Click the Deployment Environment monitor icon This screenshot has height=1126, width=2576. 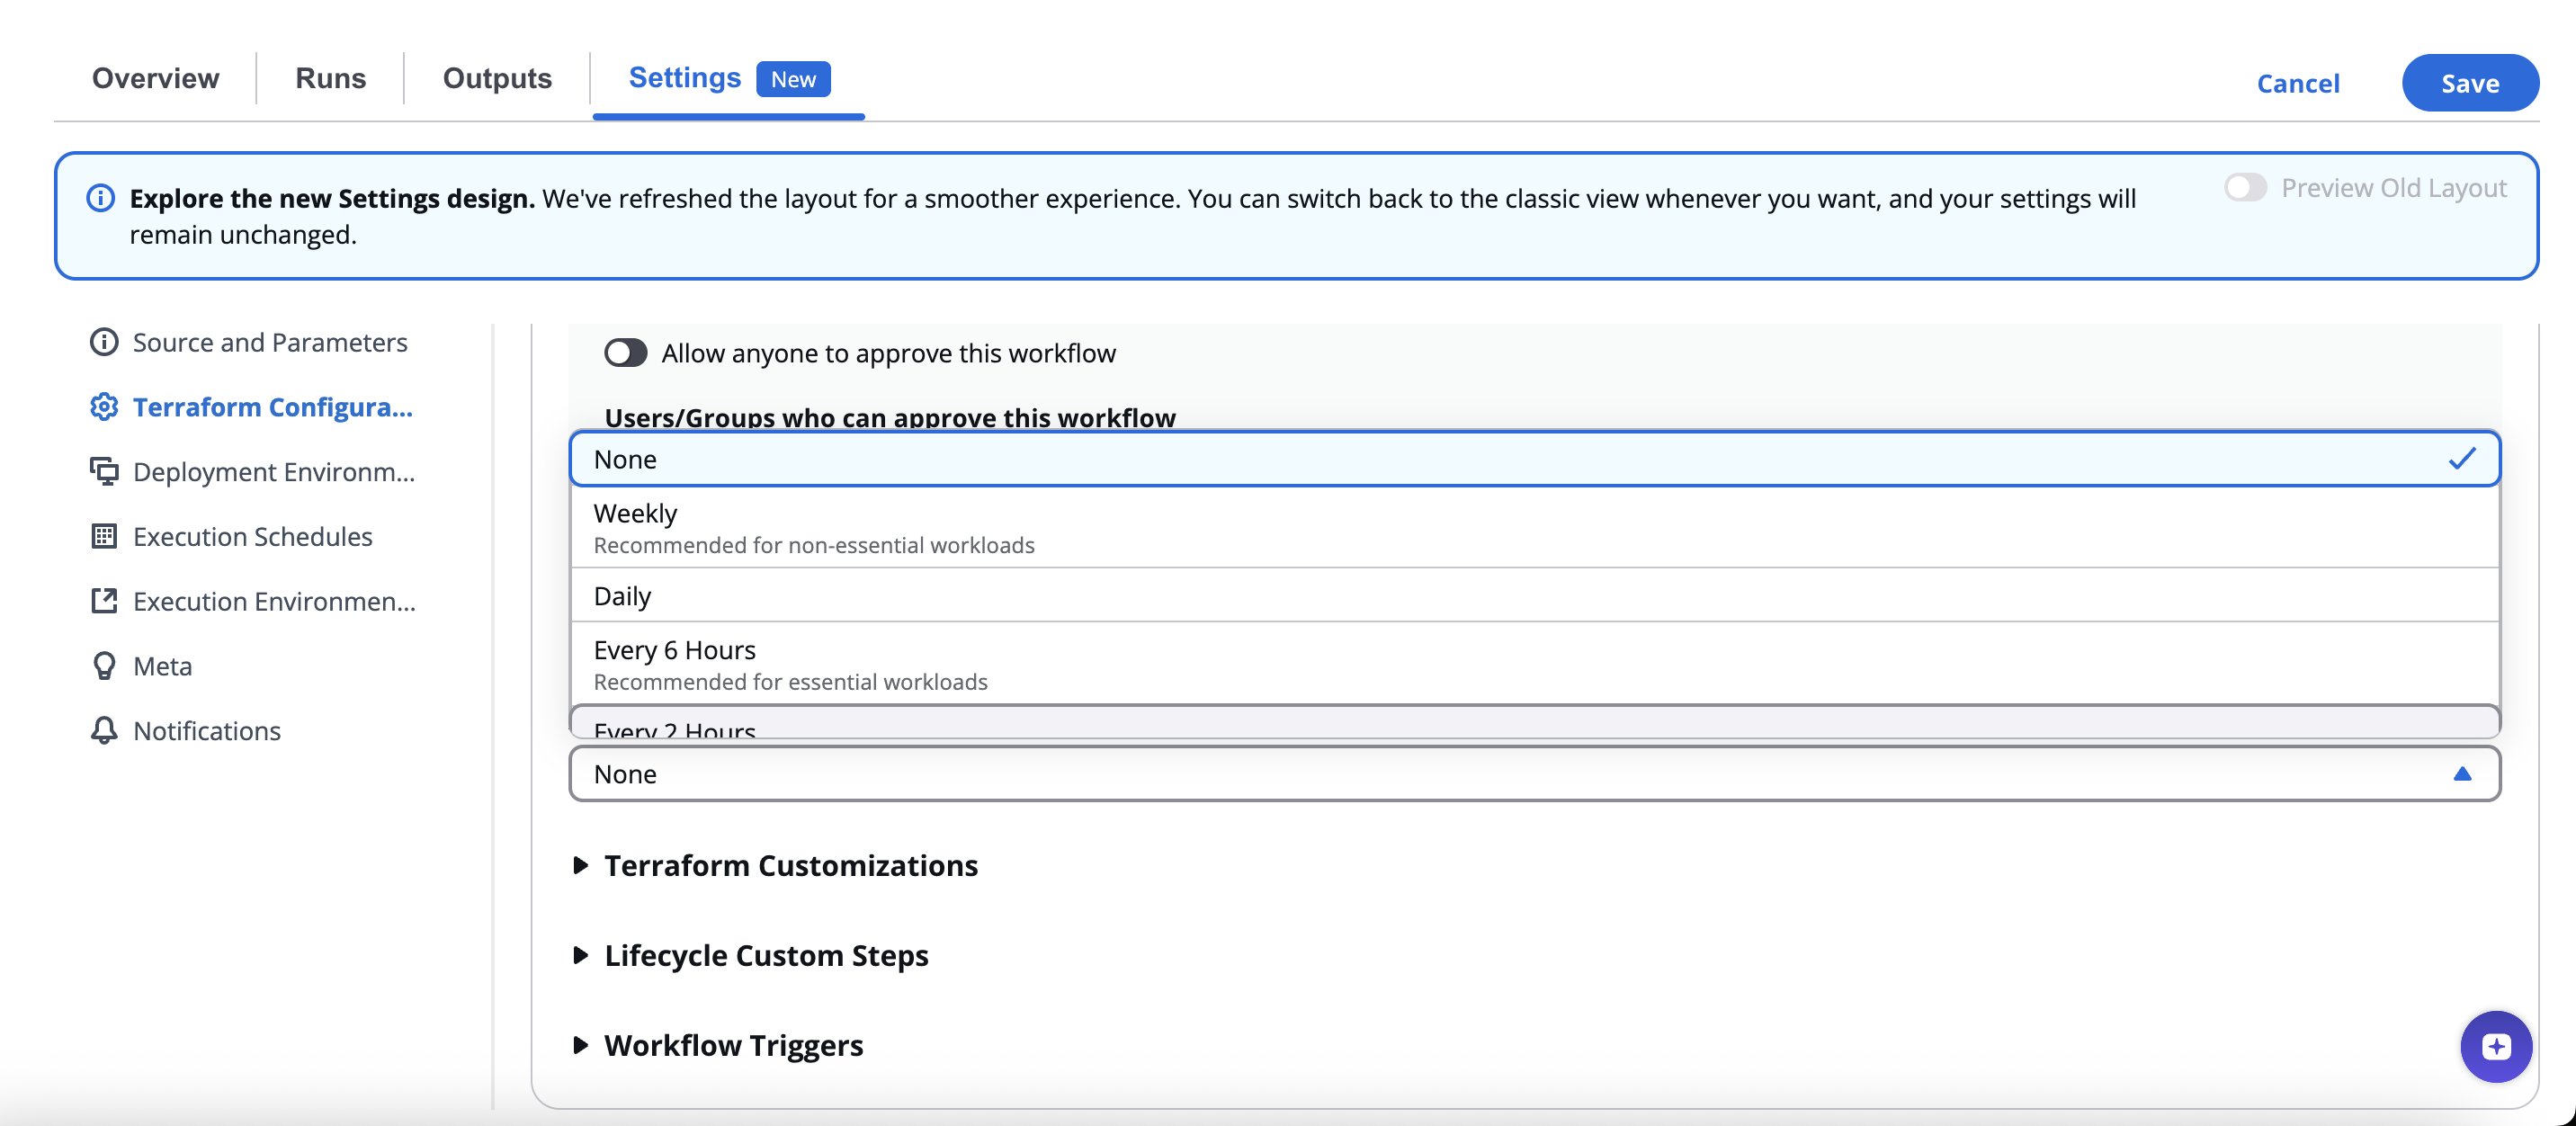click(x=104, y=471)
